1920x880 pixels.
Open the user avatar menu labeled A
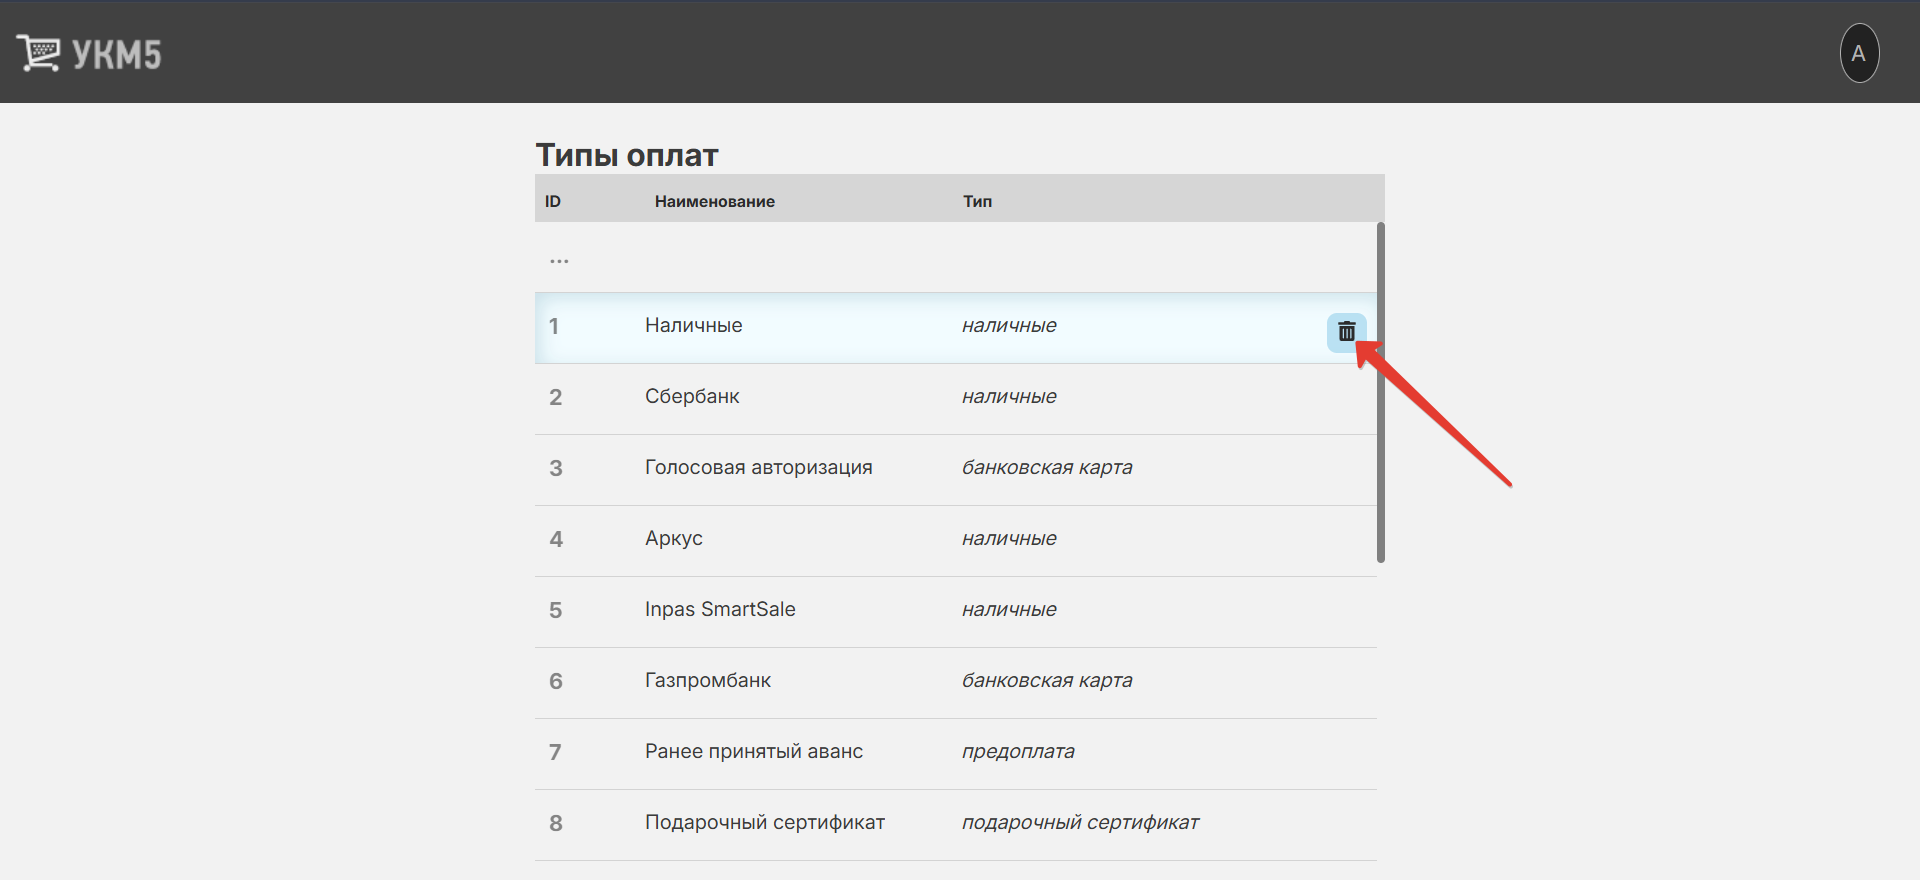click(x=1859, y=53)
